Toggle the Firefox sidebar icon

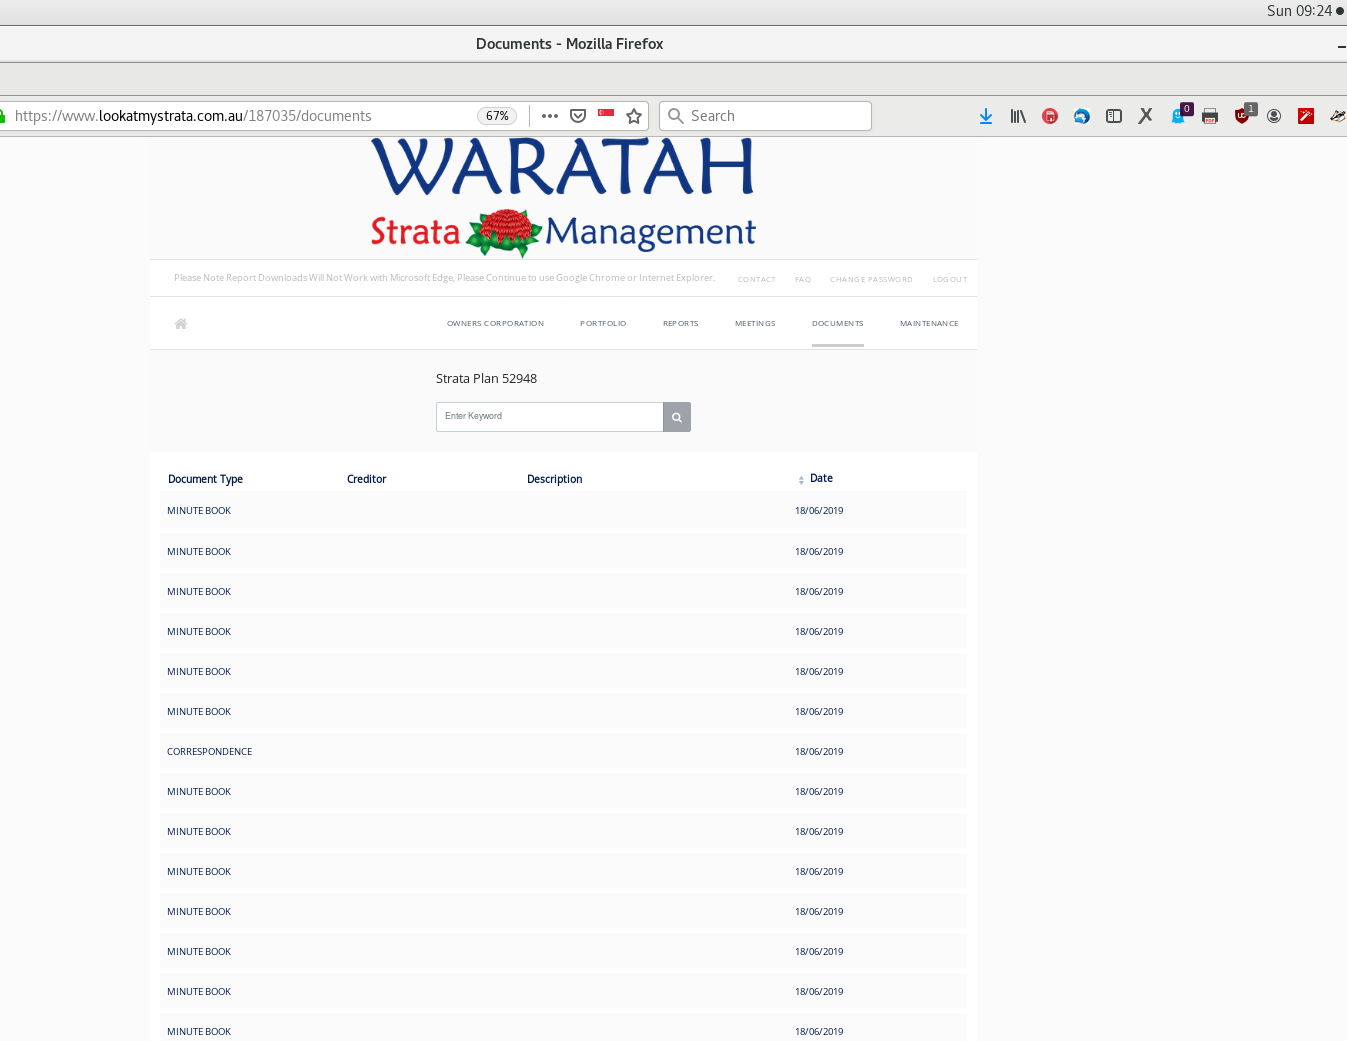pyautogui.click(x=1114, y=116)
